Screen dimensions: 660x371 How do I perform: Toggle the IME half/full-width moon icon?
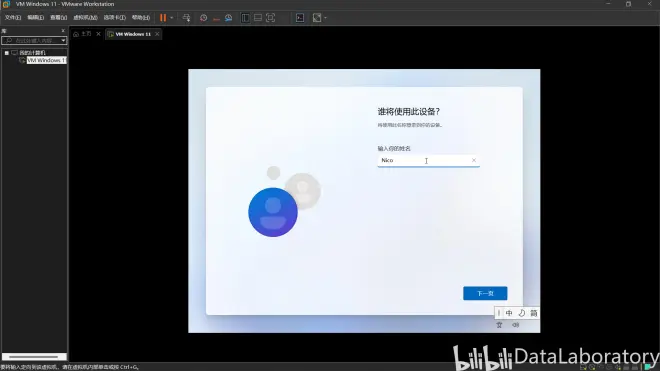click(522, 313)
